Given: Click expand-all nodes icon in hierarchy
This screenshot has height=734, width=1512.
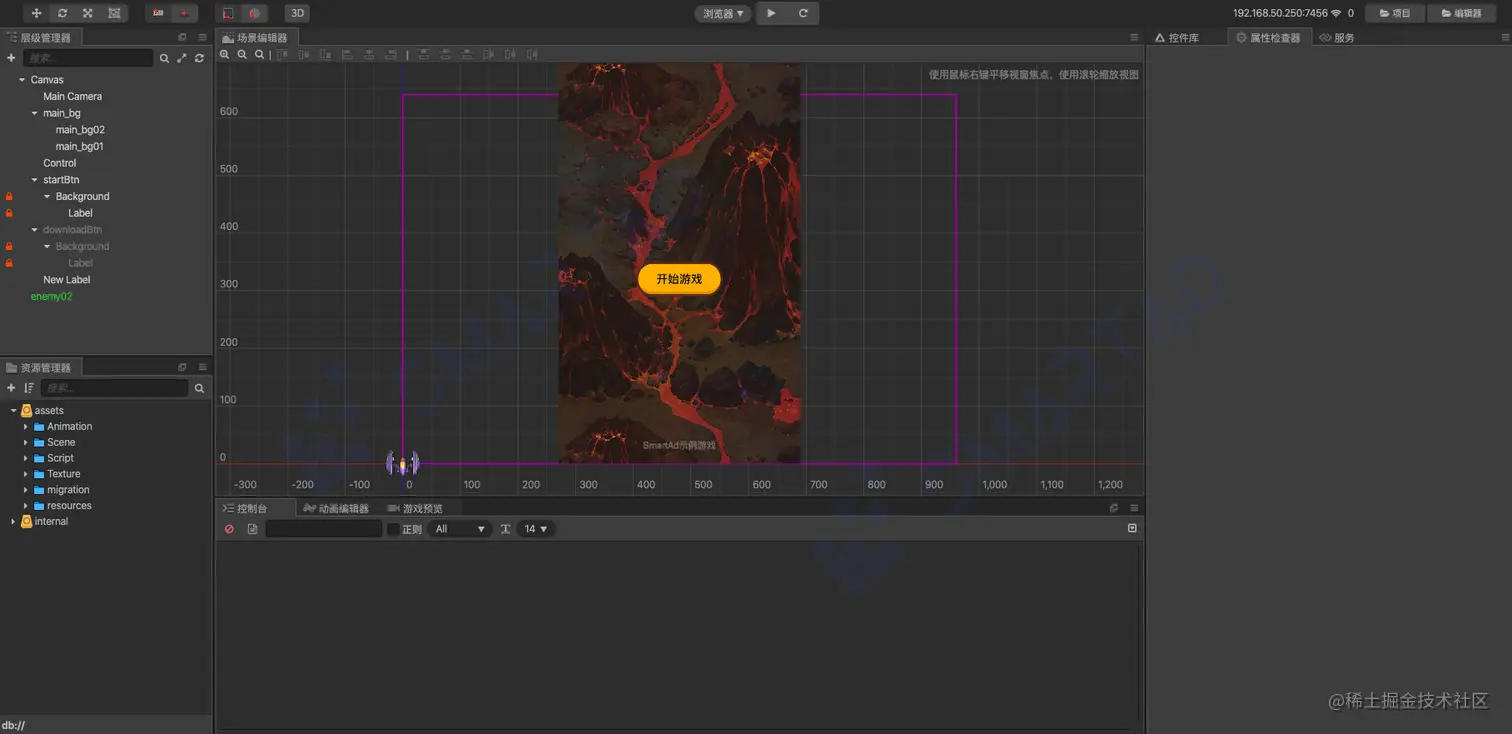Looking at the screenshot, I should 182,59.
